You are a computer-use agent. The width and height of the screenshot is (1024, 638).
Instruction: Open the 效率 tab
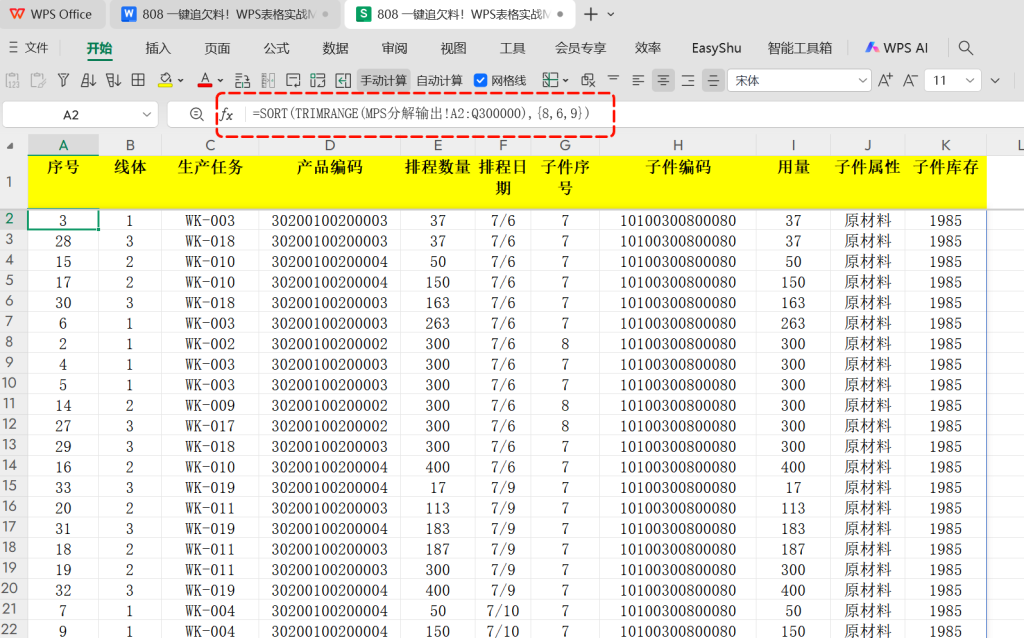(648, 48)
